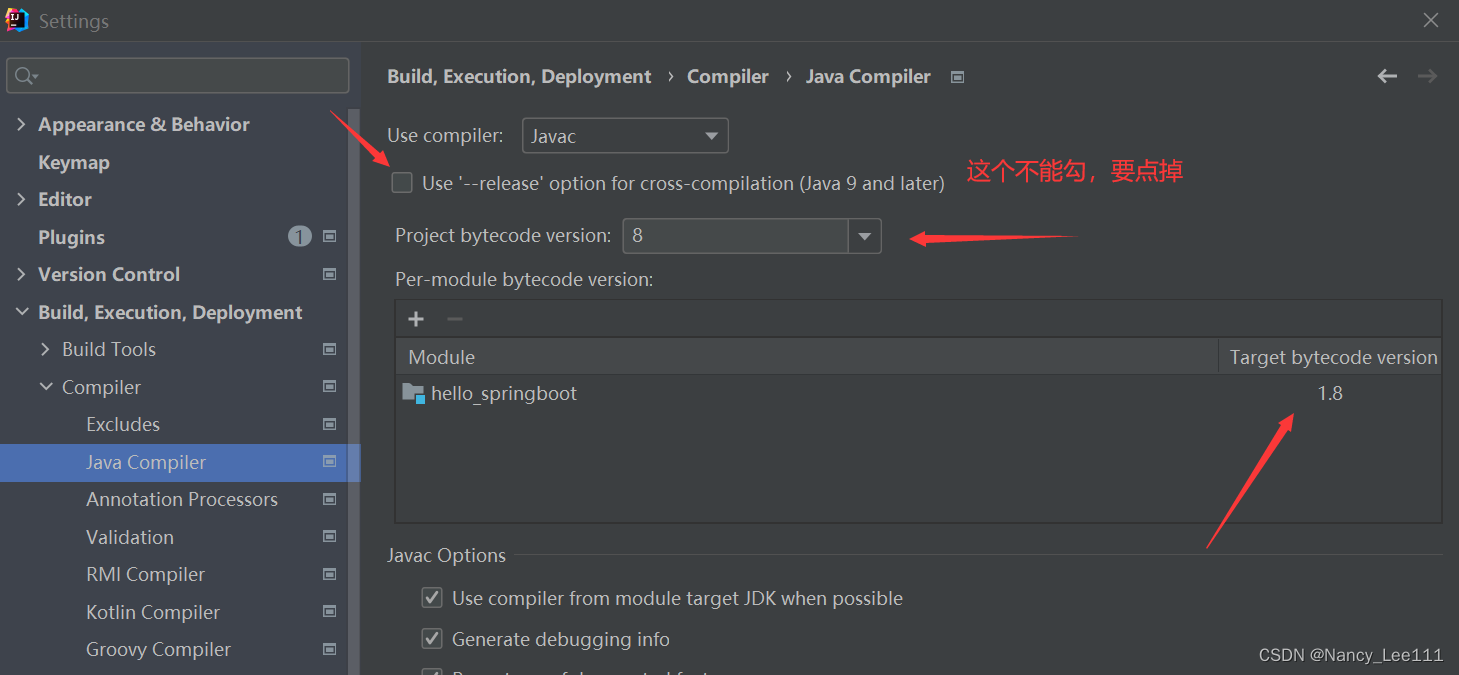The height and width of the screenshot is (675, 1459).
Task: Click the Compiler breadcrumb link
Action: [x=727, y=75]
